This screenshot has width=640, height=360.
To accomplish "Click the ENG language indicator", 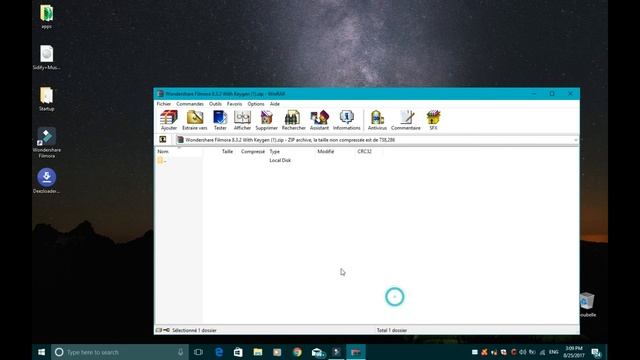I will 553,352.
